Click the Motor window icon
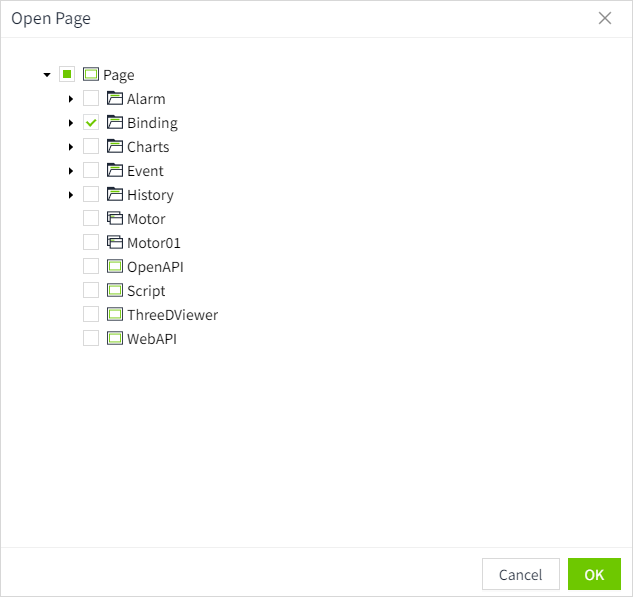 tap(114, 219)
